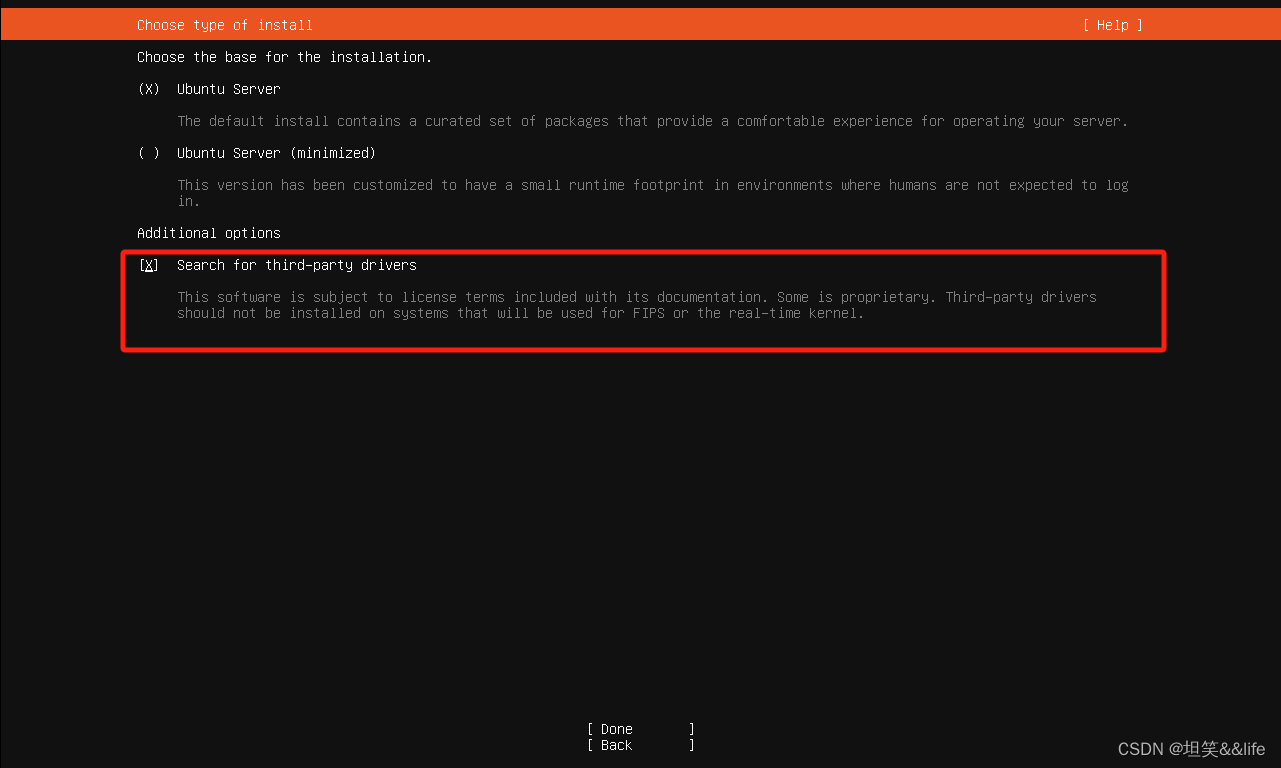
Task: Click description starting 'This version has been customized'
Action: pos(653,193)
